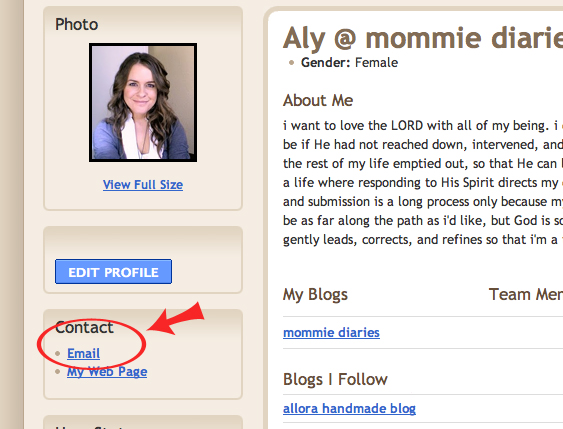Image resolution: width=563 pixels, height=429 pixels.
Task: Open the profile photo thumbnail
Action: point(143,102)
